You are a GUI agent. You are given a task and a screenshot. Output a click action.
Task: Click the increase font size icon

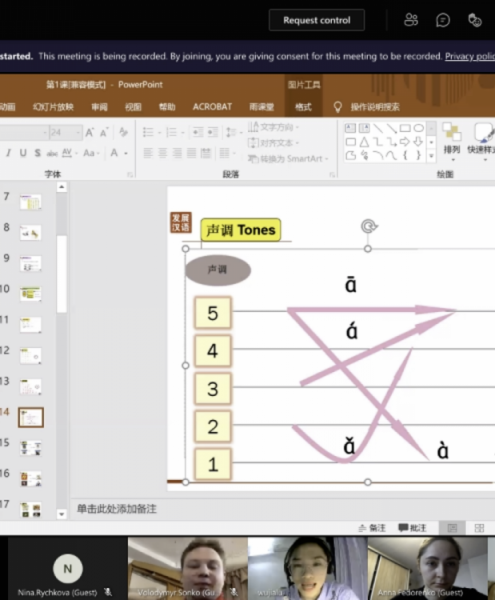pyautogui.click(x=90, y=132)
